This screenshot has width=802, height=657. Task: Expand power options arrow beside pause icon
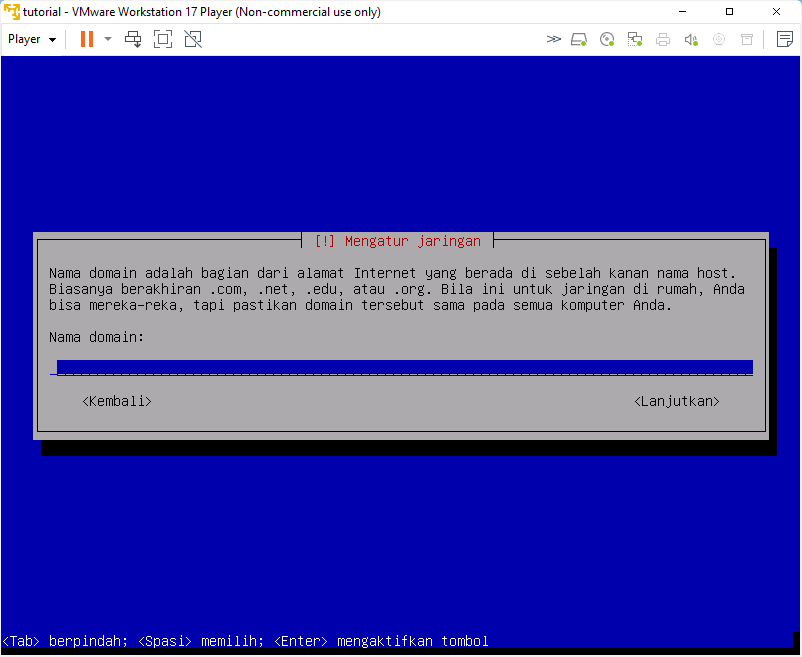tap(108, 39)
